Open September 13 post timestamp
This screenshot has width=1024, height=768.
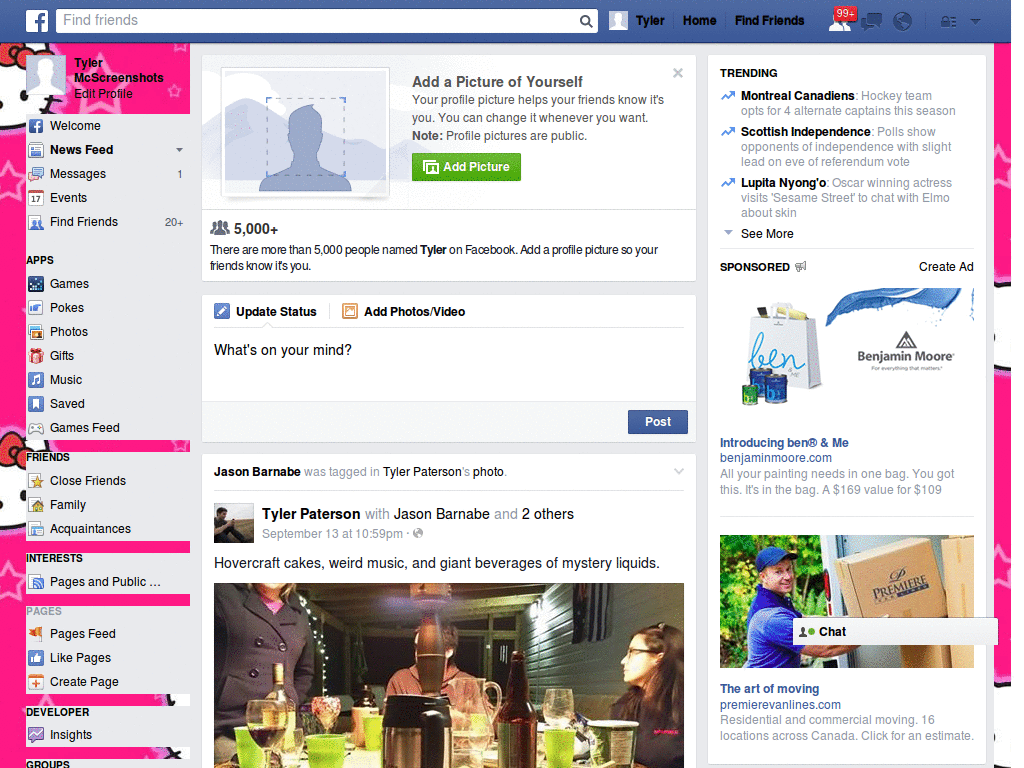(x=332, y=534)
